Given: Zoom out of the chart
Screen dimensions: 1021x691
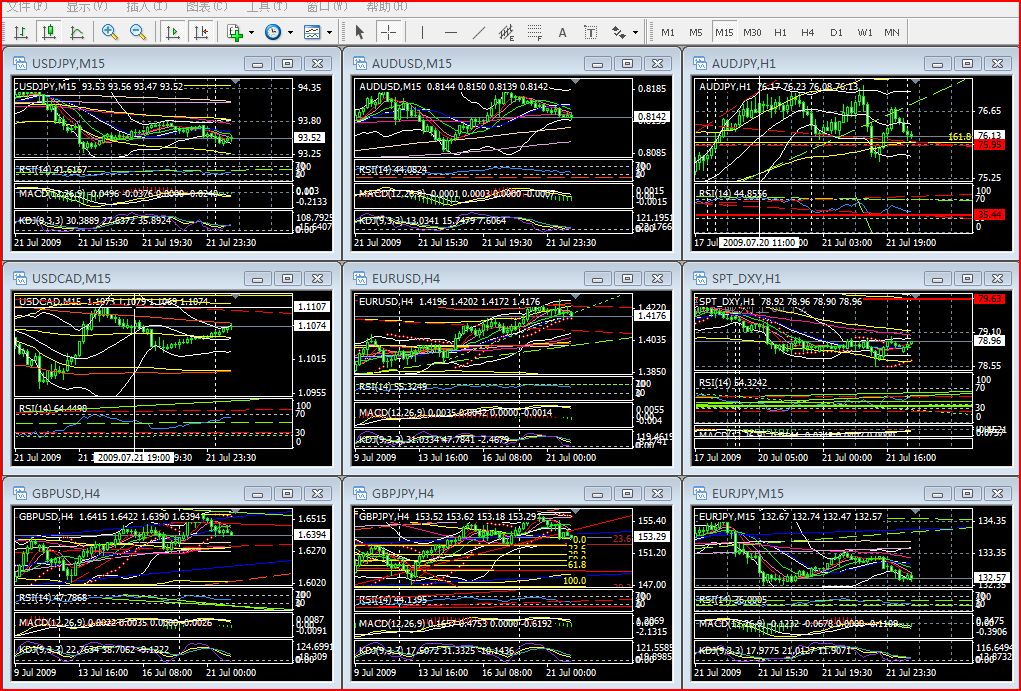Looking at the screenshot, I should [x=138, y=32].
